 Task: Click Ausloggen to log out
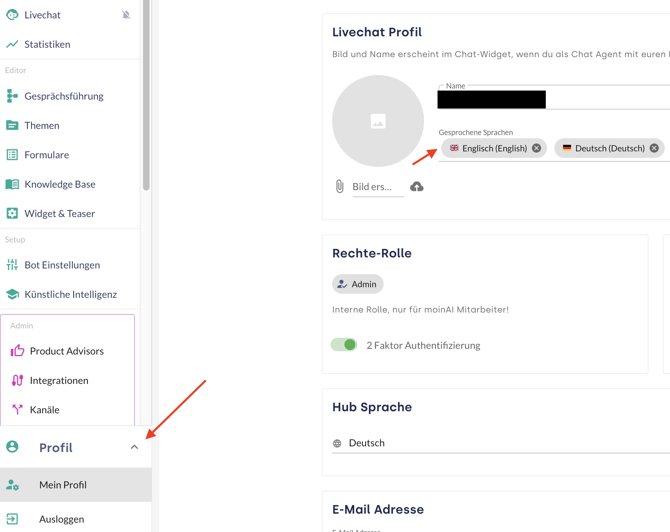pos(61,519)
